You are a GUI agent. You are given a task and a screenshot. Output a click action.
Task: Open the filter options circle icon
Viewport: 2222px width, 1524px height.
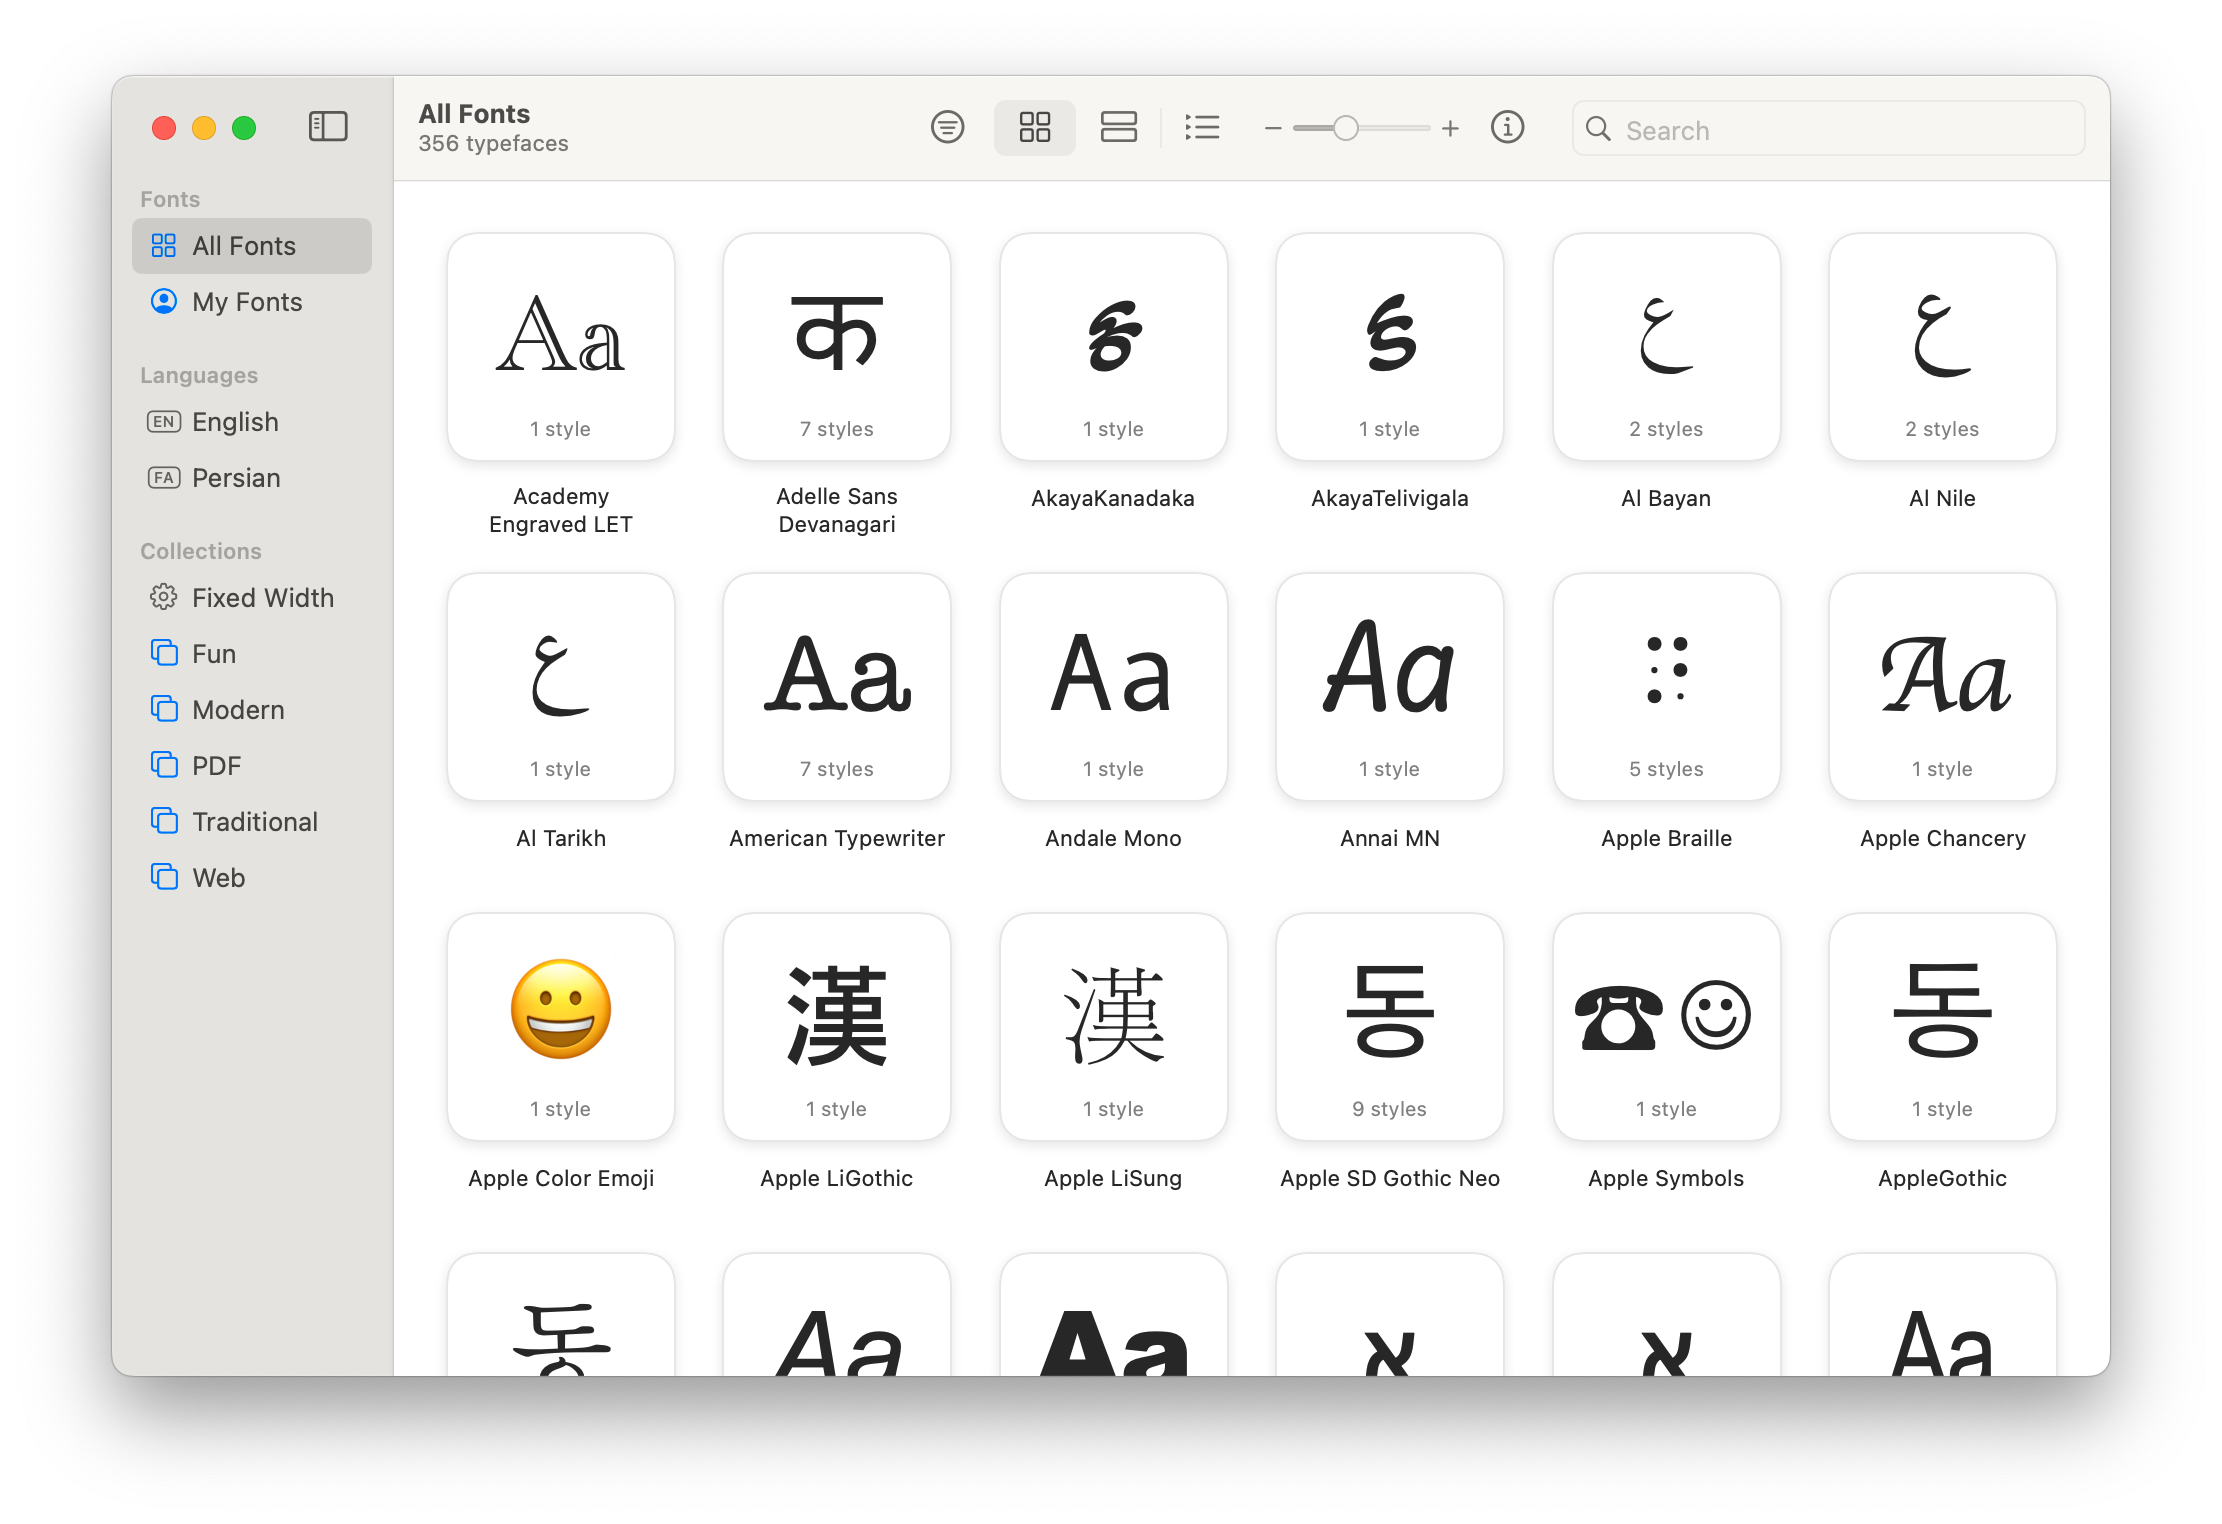click(947, 127)
